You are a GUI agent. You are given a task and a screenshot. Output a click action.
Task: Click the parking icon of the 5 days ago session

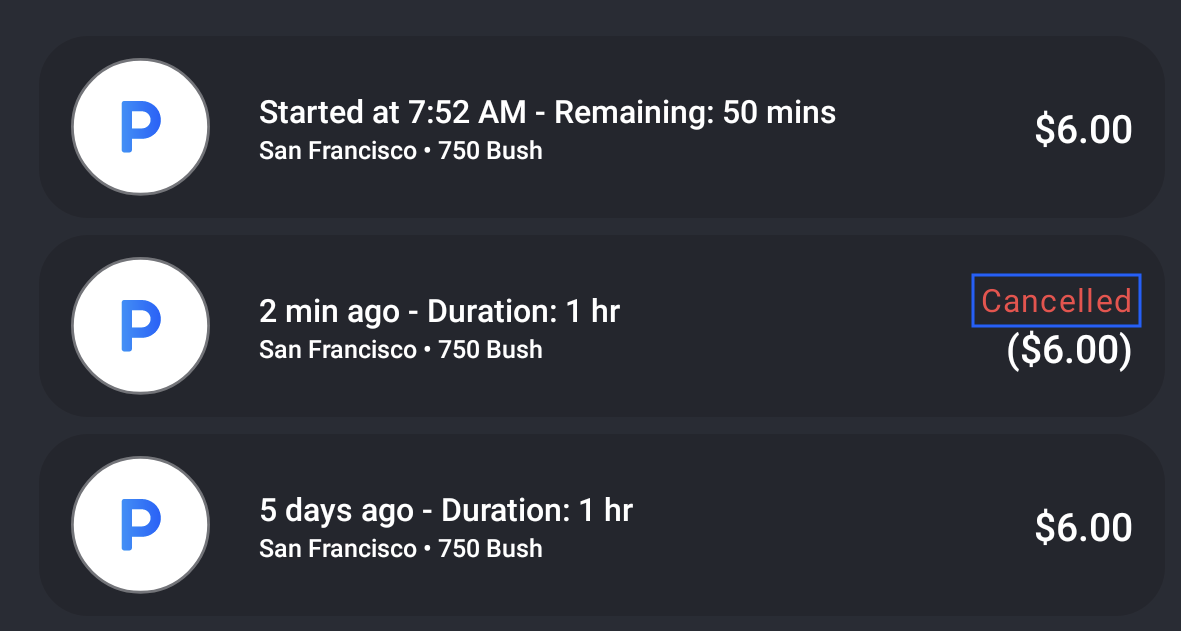coord(140,524)
